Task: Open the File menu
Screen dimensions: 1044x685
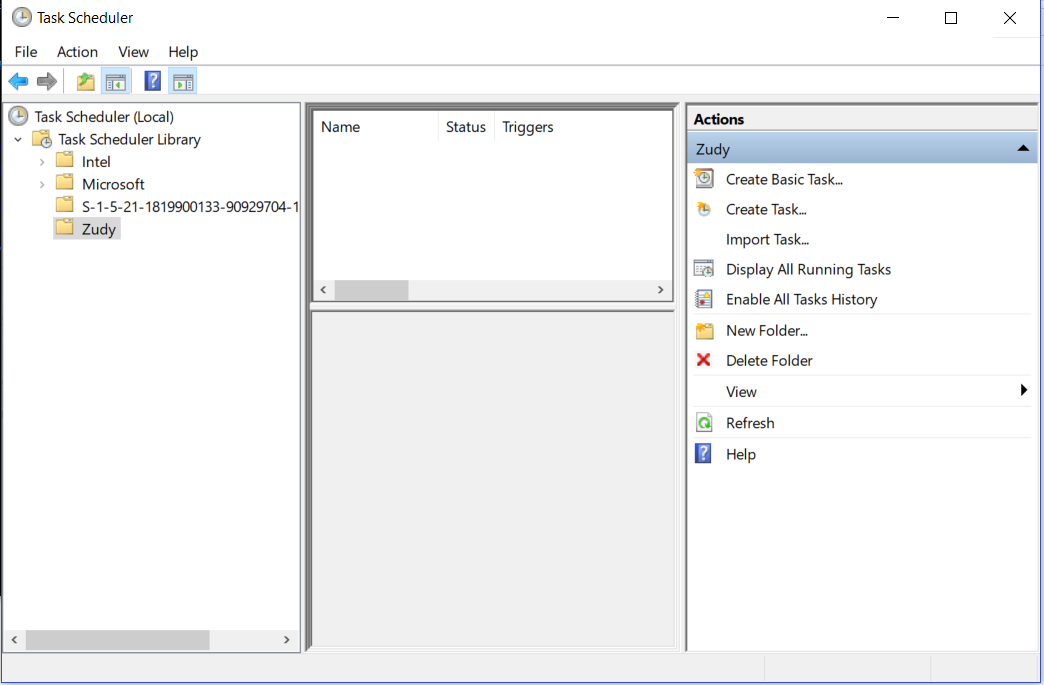Action: tap(26, 52)
